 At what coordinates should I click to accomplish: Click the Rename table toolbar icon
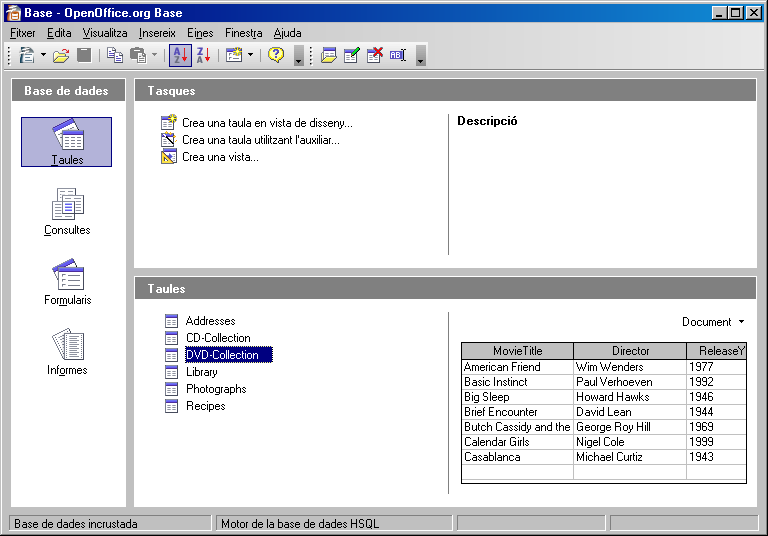coord(398,55)
